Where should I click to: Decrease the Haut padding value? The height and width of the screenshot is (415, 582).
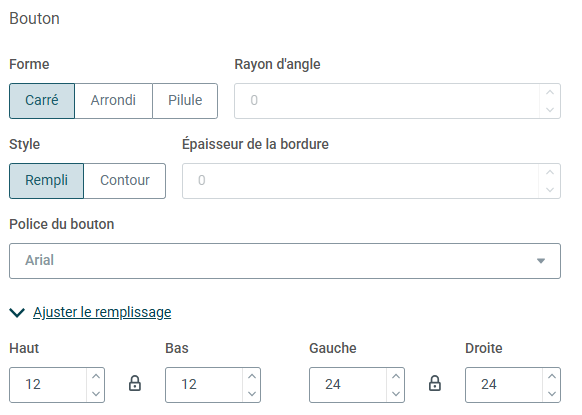pyautogui.click(x=96, y=393)
